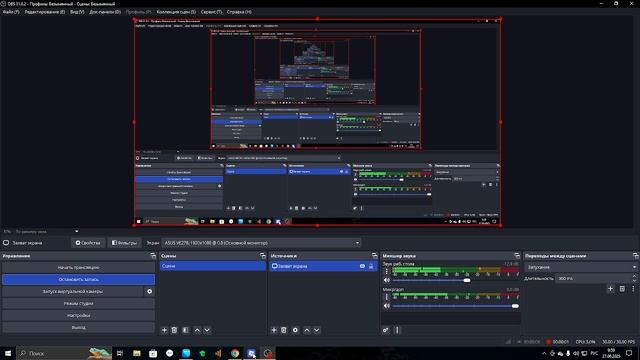Open the Файл menu
The image size is (640, 360).
click(11, 12)
